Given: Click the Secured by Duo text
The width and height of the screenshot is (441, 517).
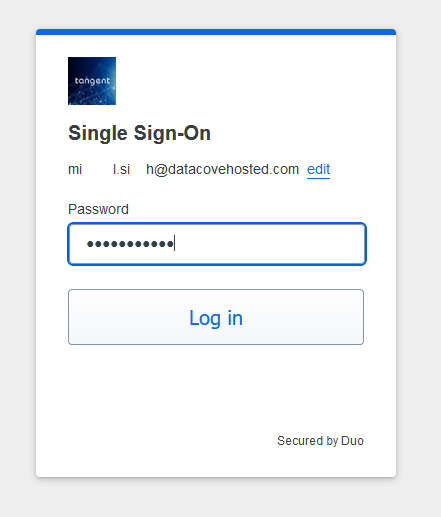Looking at the screenshot, I should tap(320, 441).
